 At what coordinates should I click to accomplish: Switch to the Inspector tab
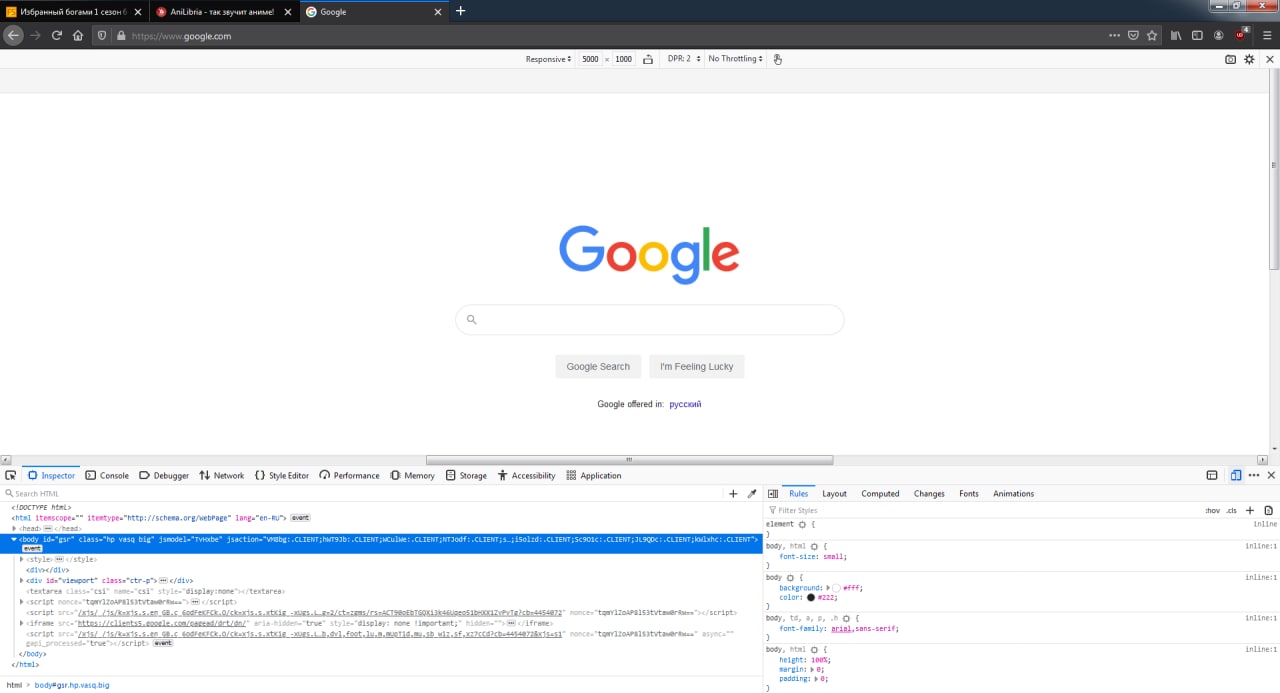point(51,475)
